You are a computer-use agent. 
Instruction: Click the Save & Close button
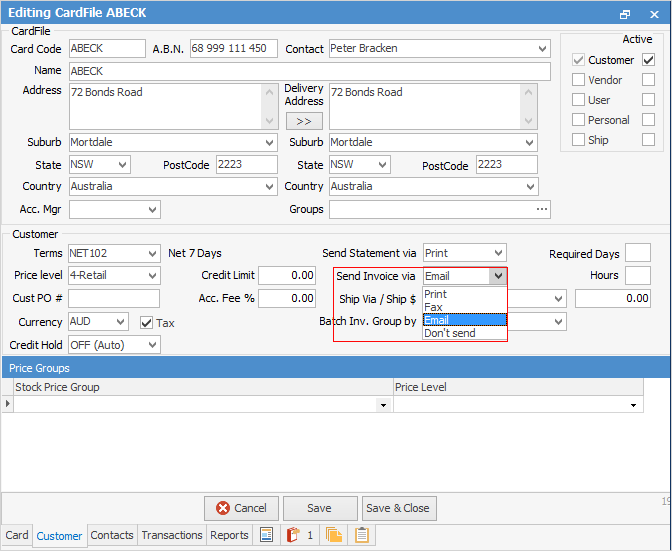coord(398,508)
